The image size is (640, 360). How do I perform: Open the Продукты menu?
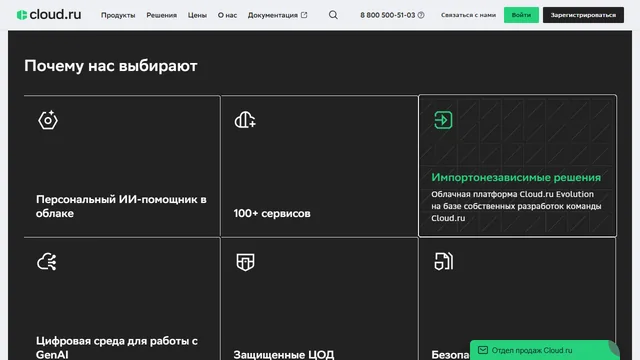point(118,15)
